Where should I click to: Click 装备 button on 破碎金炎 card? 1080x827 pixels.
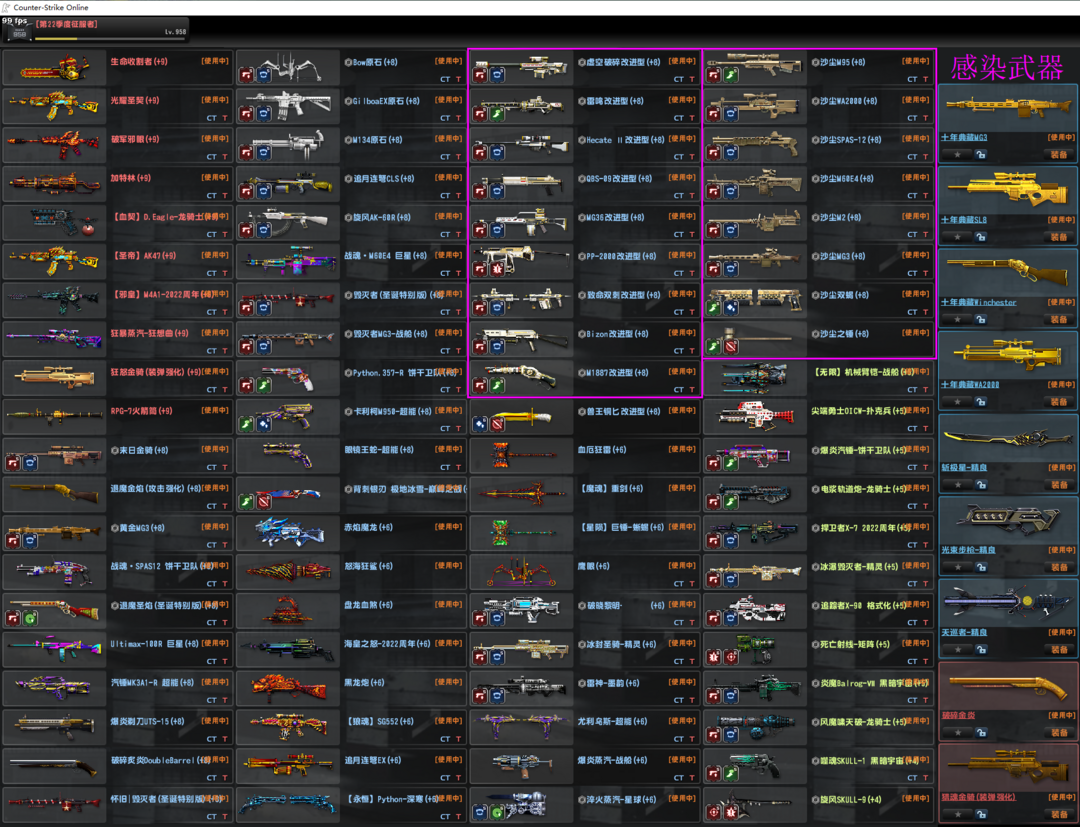pyautogui.click(x=1059, y=733)
